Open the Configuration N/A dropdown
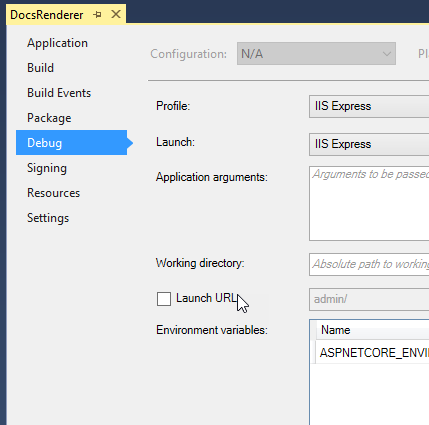The image size is (429, 425). [316, 54]
